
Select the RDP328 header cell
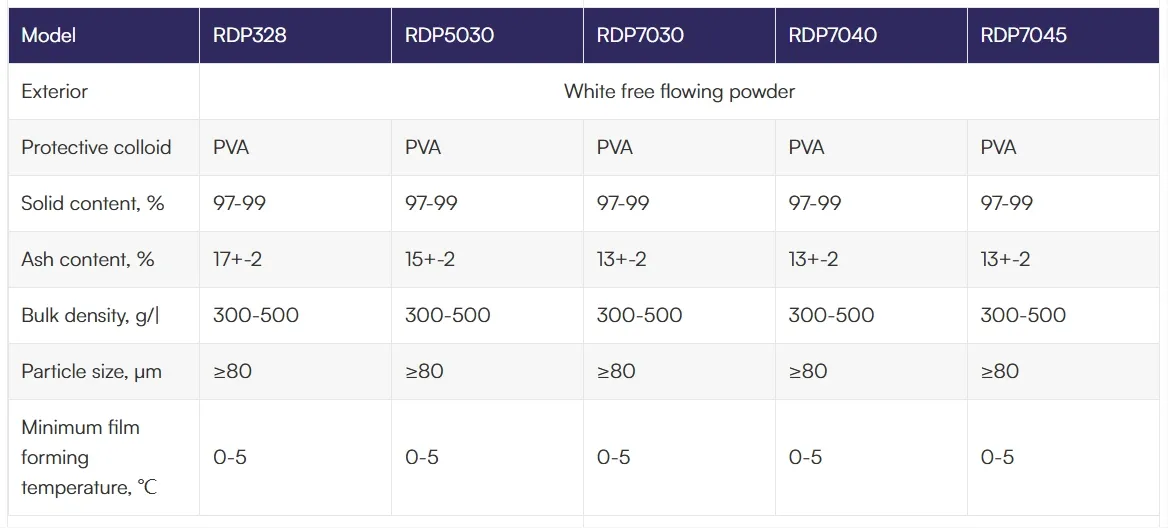coord(250,35)
